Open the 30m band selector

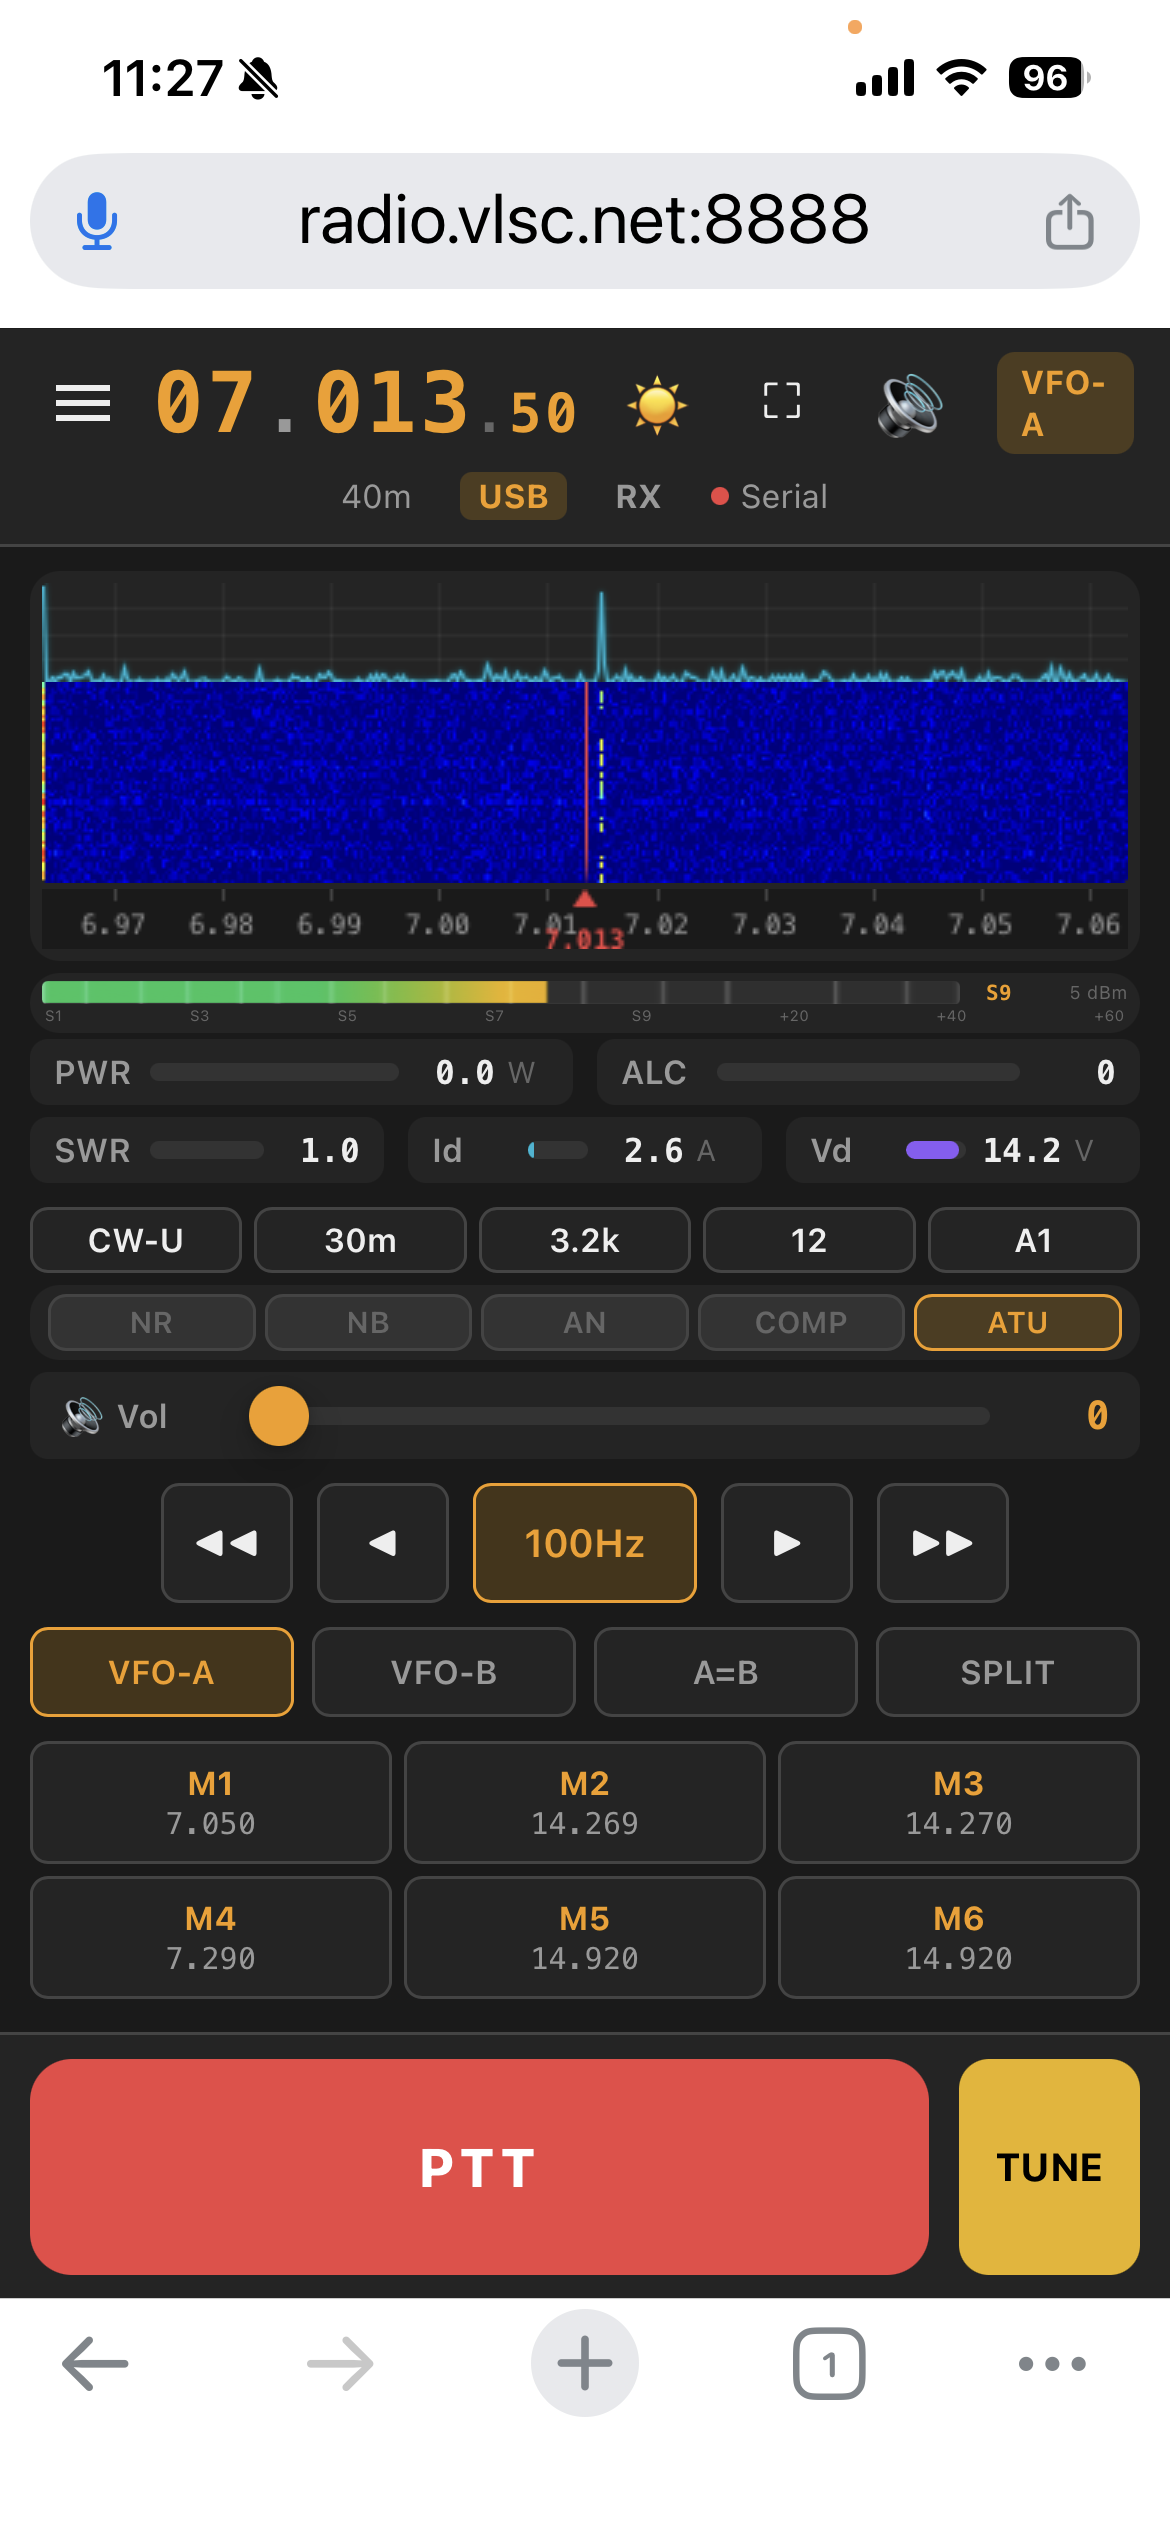pos(360,1240)
